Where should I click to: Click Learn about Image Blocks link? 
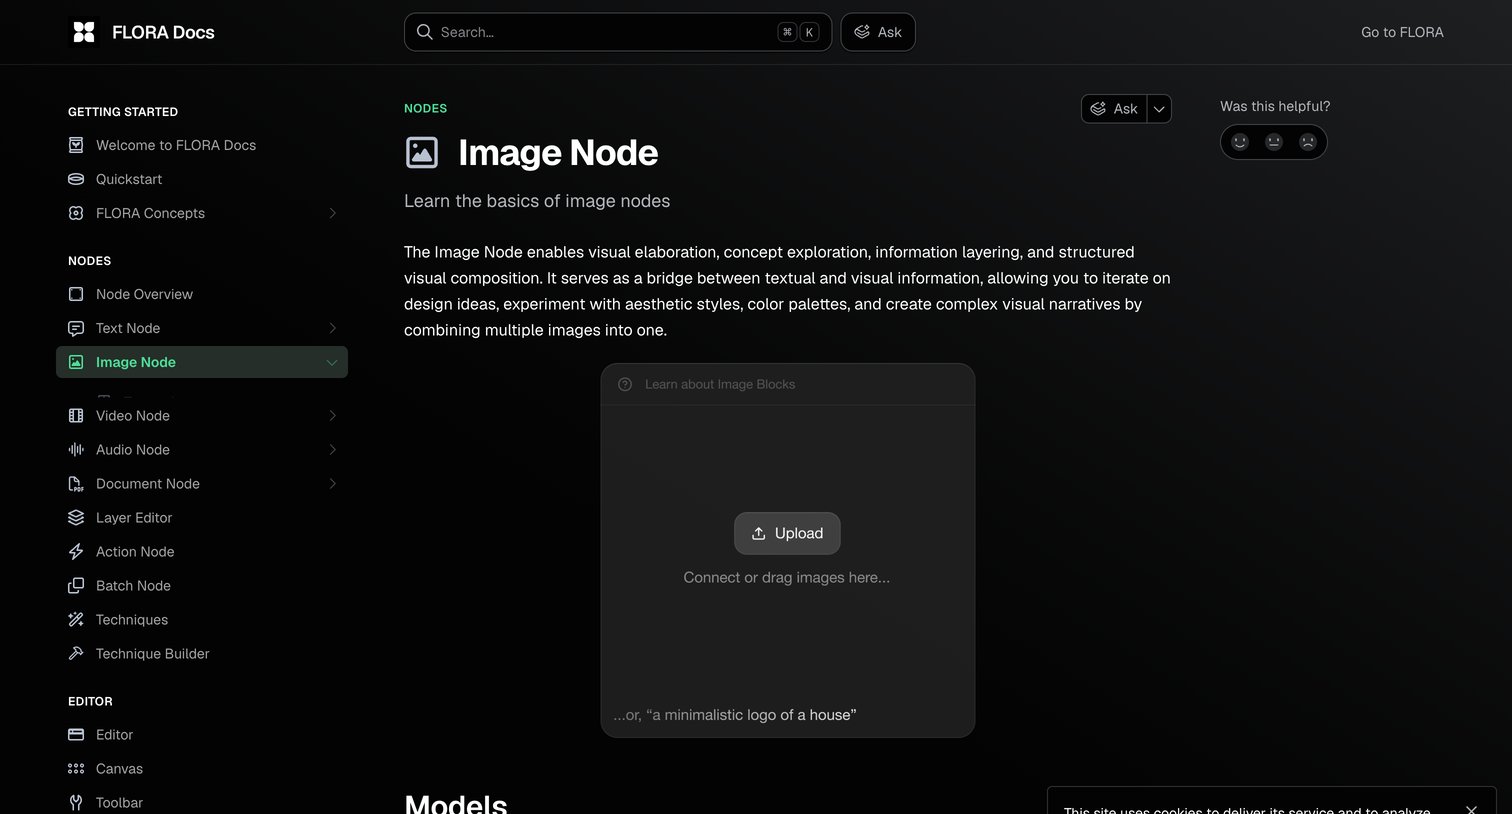[720, 384]
